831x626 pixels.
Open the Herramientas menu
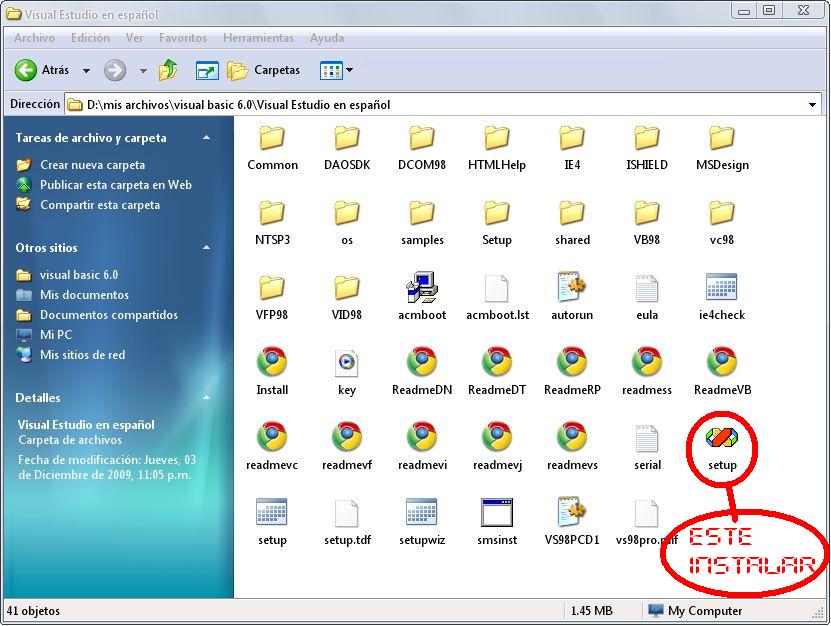[x=258, y=38]
